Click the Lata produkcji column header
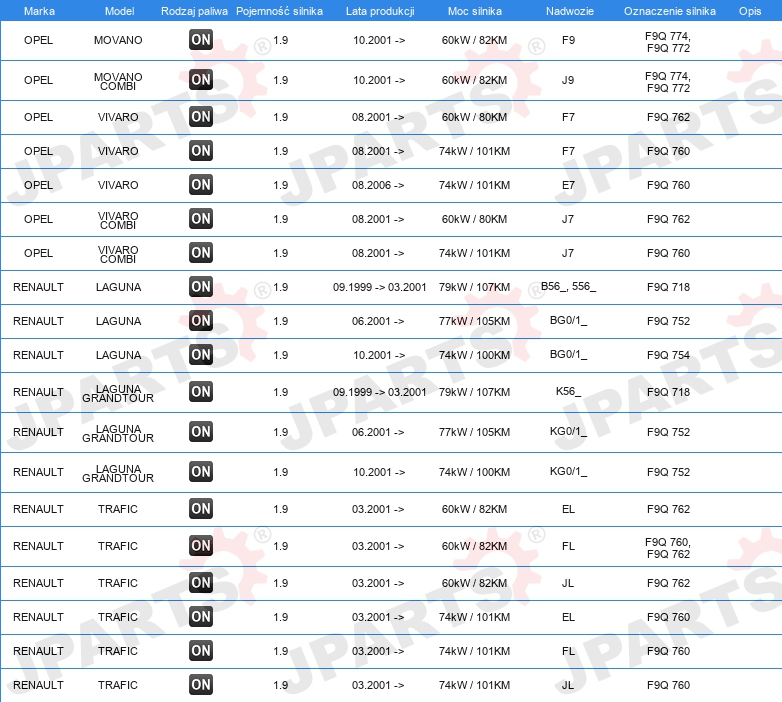782x702 pixels. (x=380, y=11)
